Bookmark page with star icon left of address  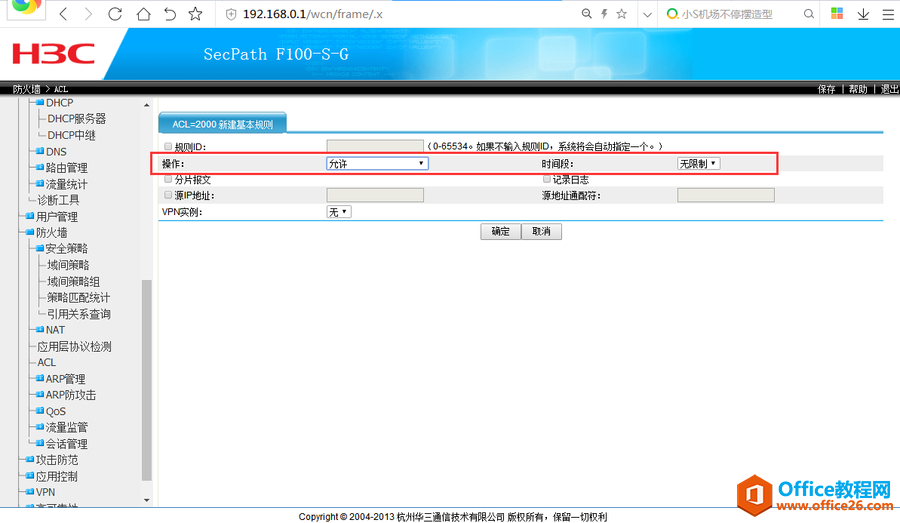(196, 14)
